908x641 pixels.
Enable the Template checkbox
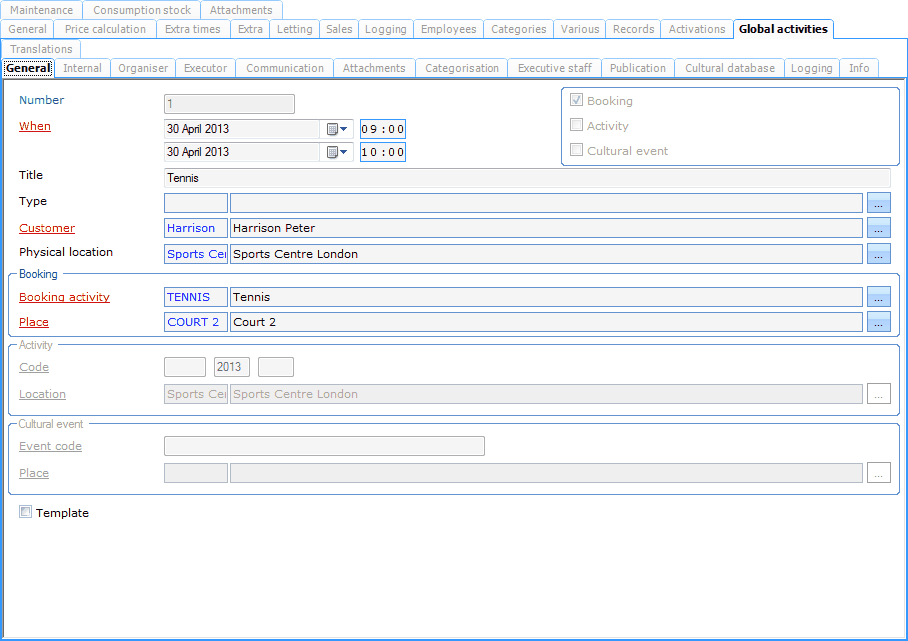(x=25, y=512)
